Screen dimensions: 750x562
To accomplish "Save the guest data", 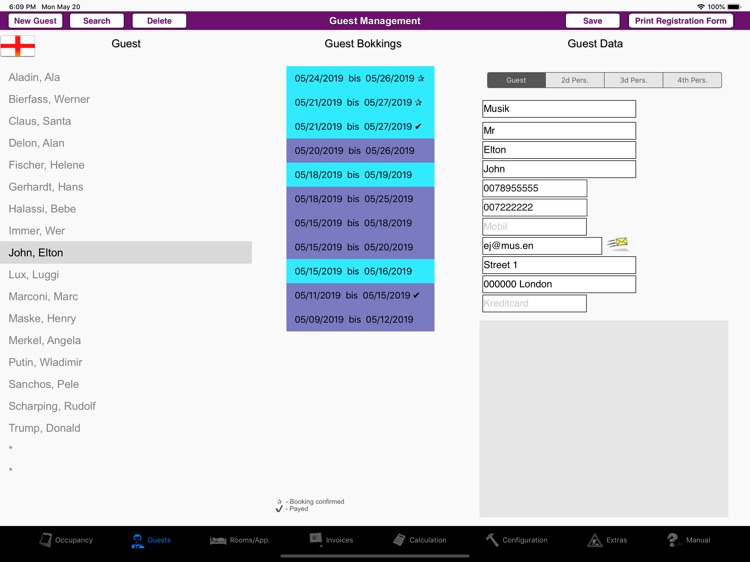I will click(593, 21).
